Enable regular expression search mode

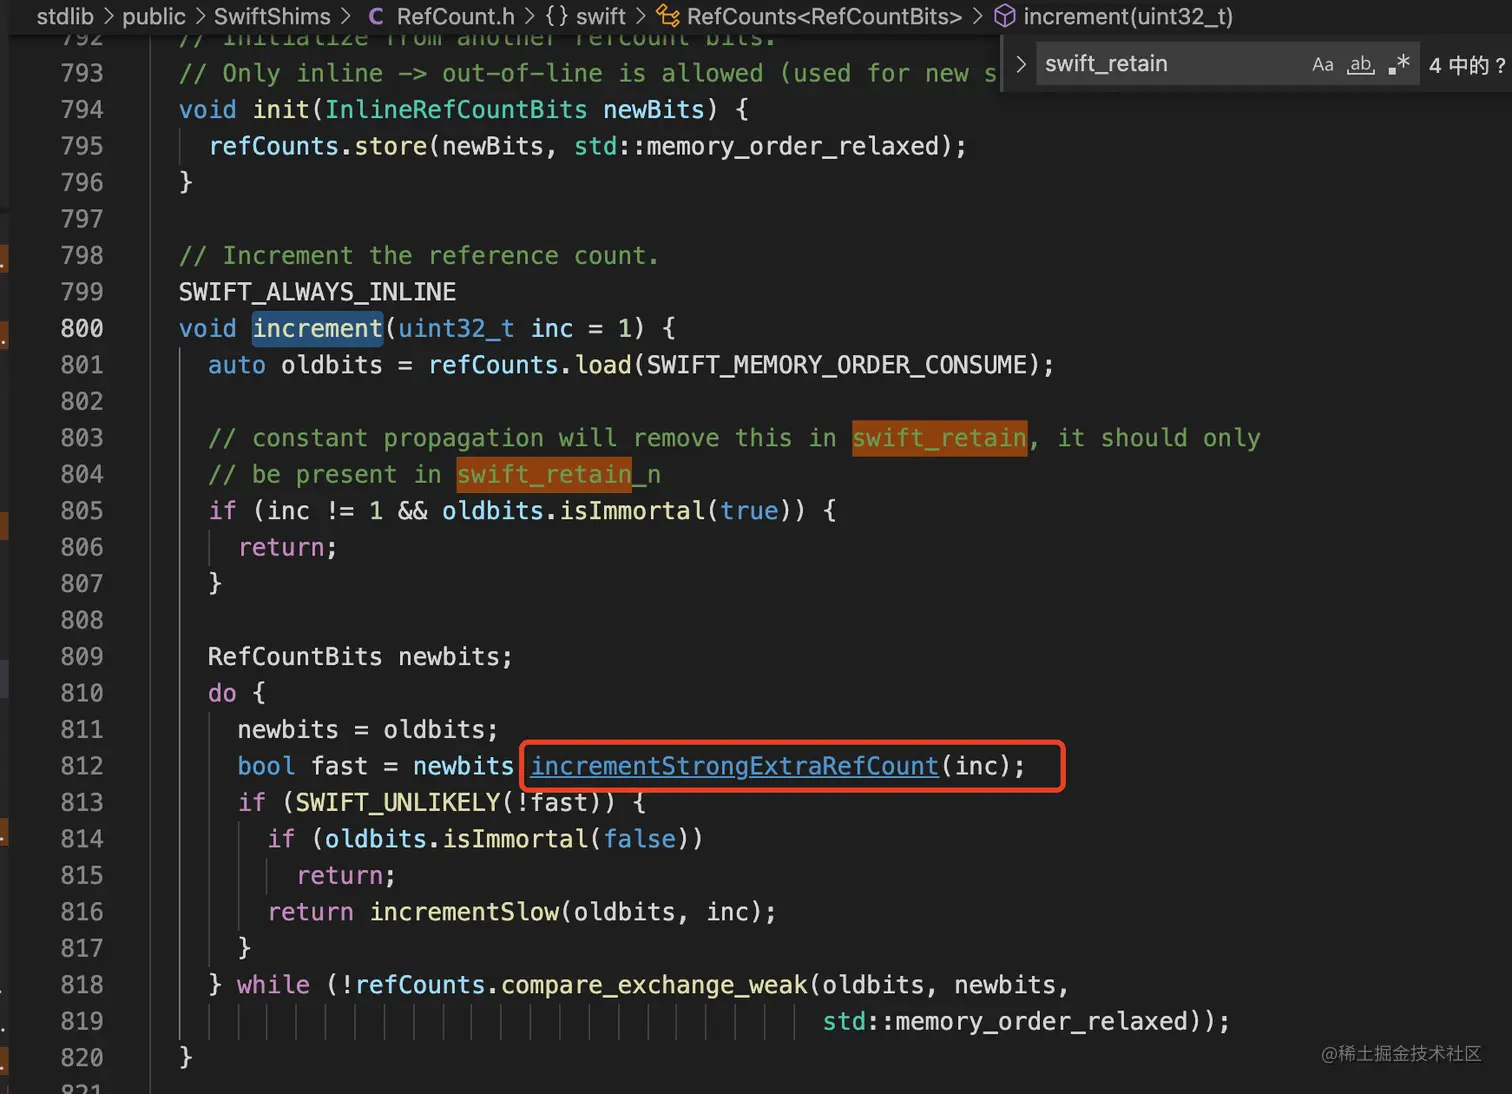tap(1399, 64)
